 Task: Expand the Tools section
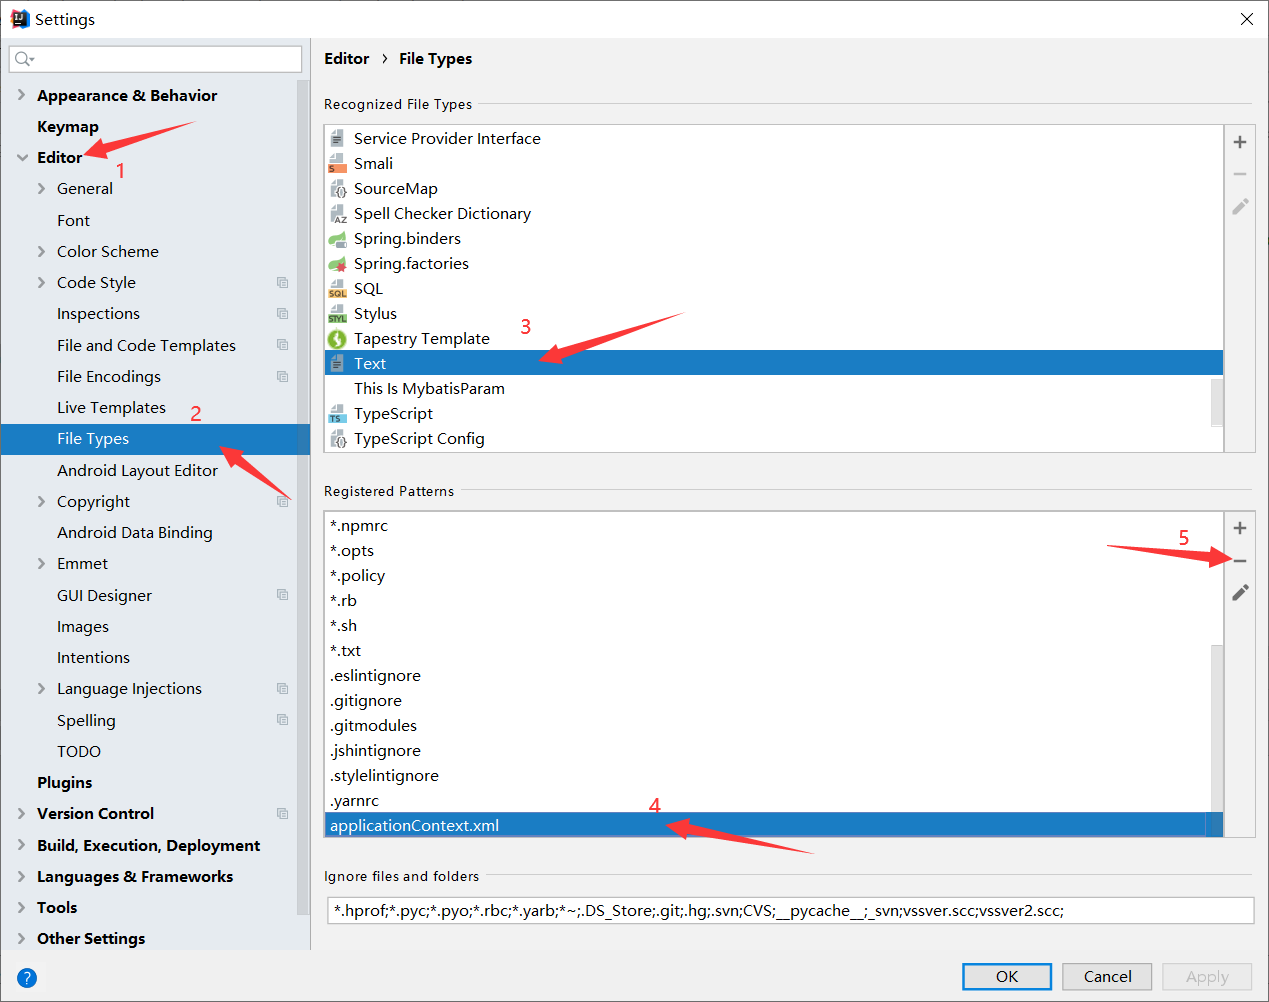point(21,907)
